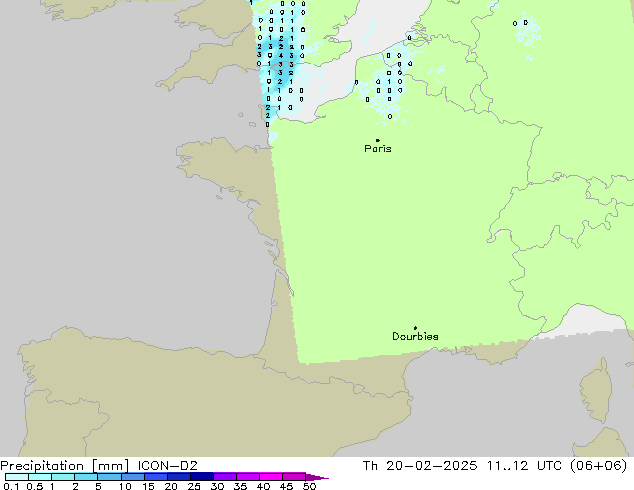634x490 pixels.
Task: Pick the 0.1–0.5 mm legend color swatch
Action: click(x=17, y=477)
